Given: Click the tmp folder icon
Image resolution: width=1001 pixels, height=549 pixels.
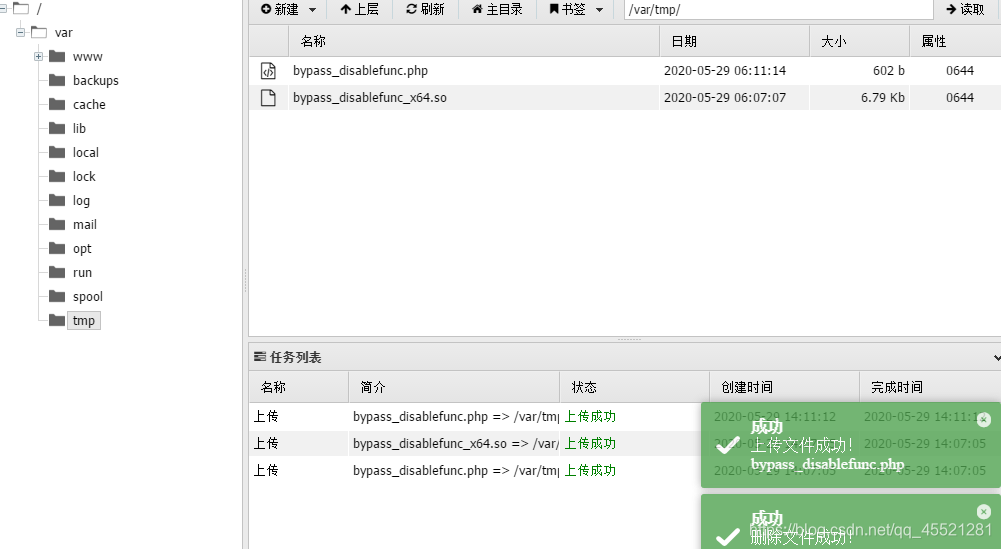Looking at the screenshot, I should coord(57,320).
